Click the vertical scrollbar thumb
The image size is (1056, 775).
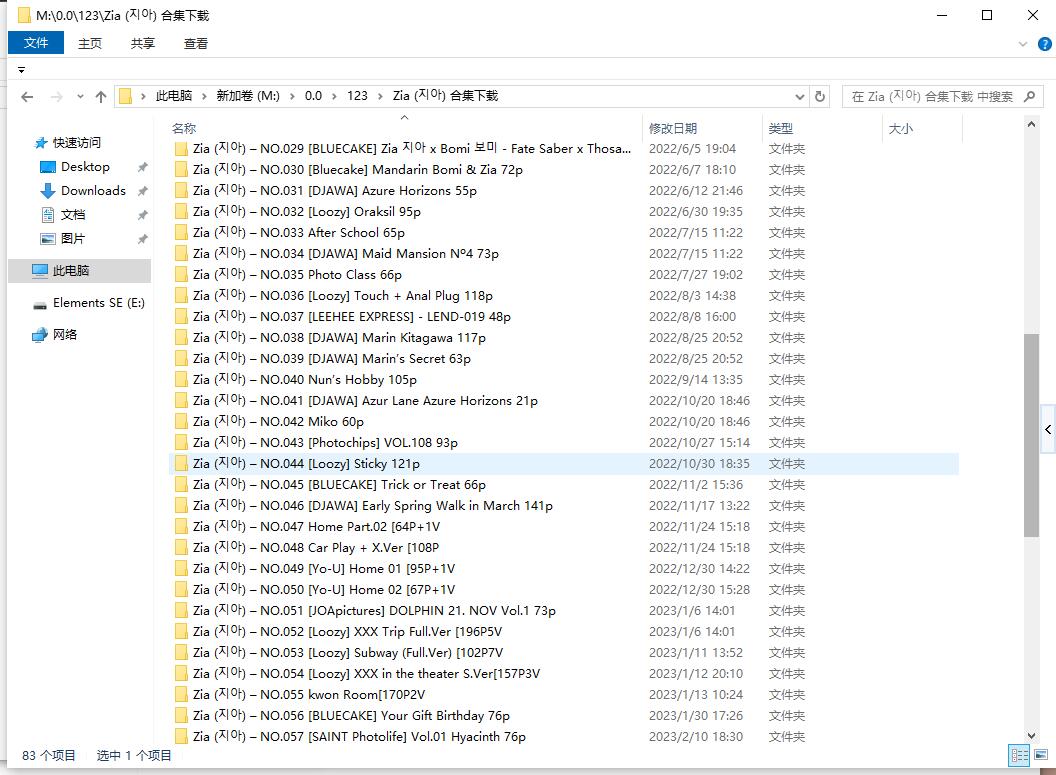[x=1031, y=435]
